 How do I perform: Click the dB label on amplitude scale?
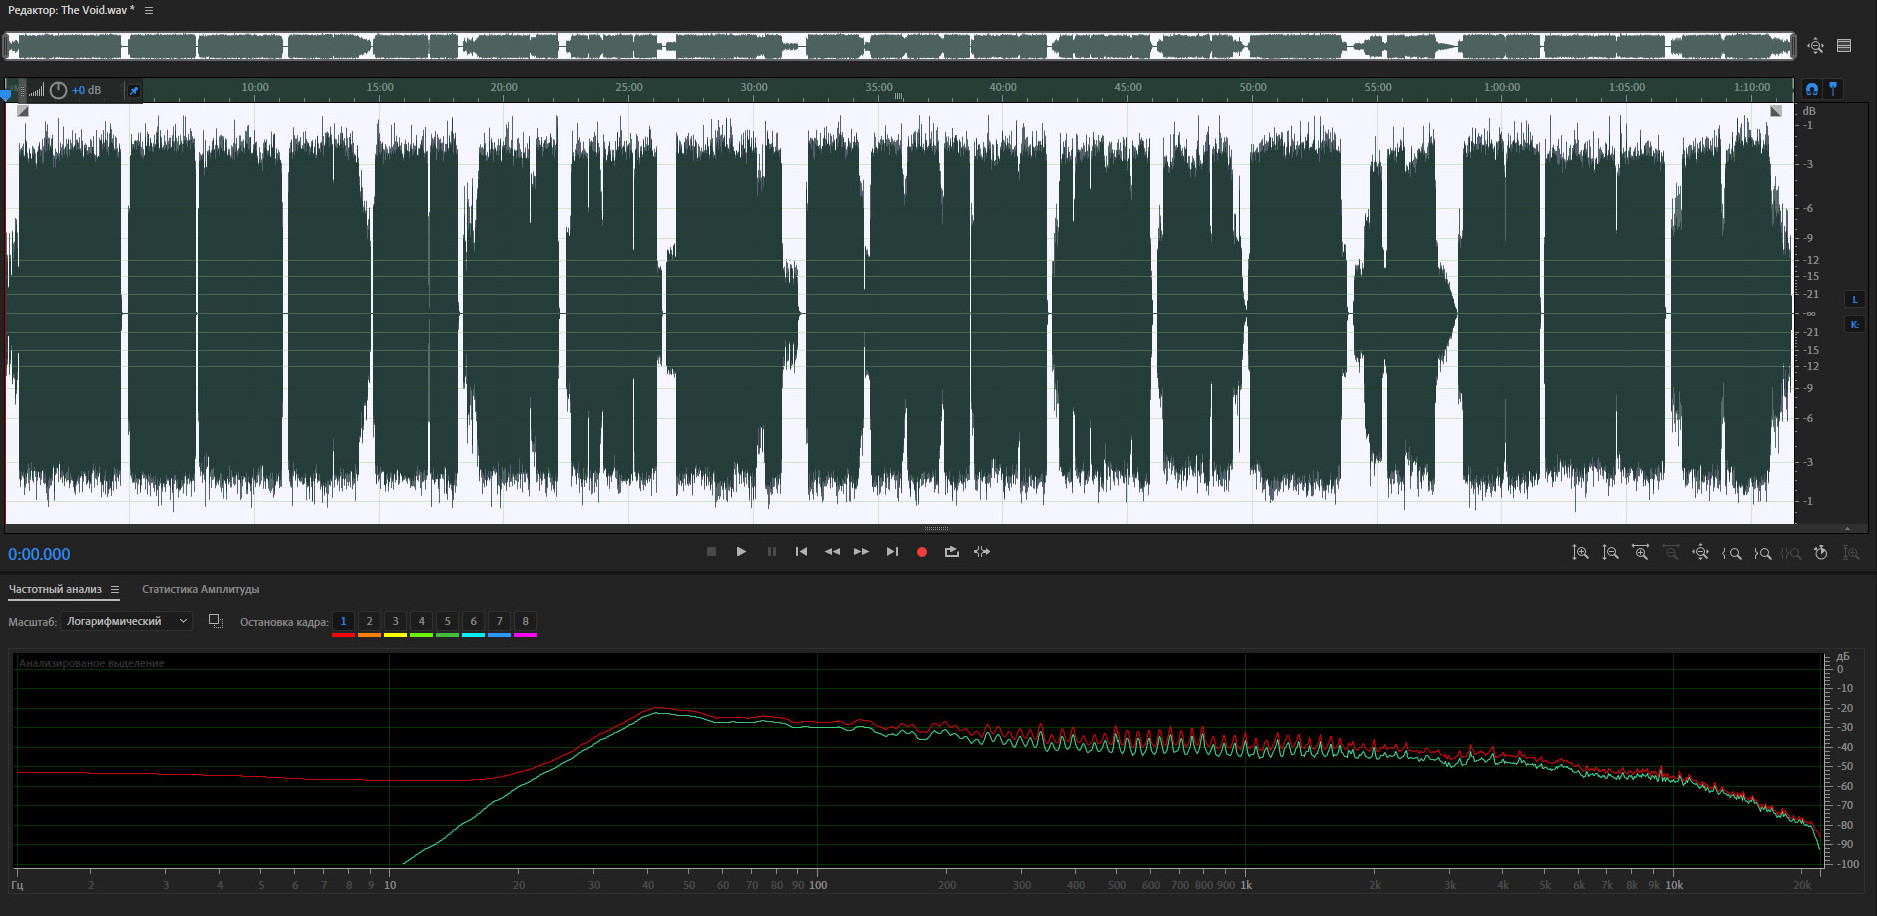tap(1808, 111)
